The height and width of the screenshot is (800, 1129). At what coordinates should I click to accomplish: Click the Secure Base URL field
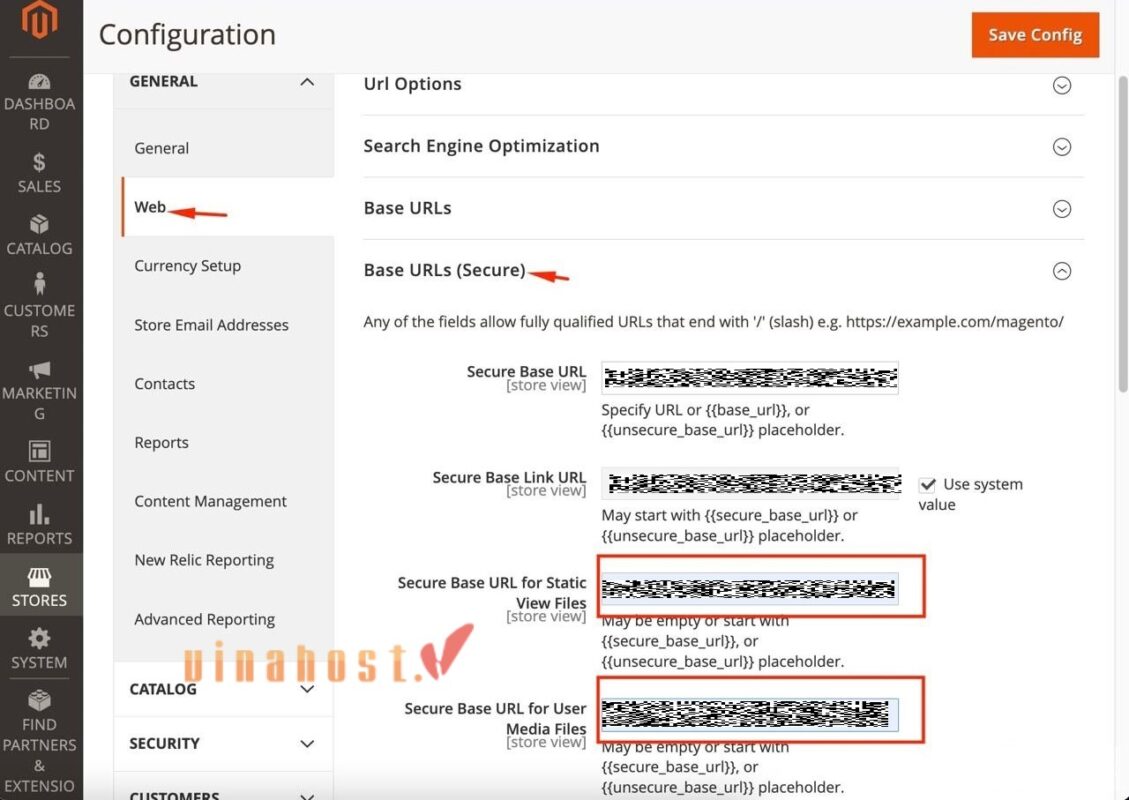coord(749,378)
